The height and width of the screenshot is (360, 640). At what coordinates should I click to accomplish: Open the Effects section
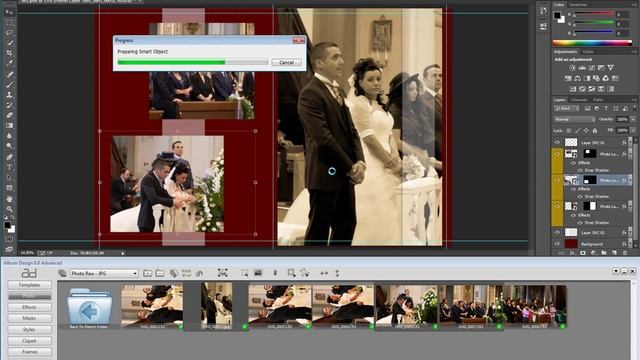tap(29, 307)
